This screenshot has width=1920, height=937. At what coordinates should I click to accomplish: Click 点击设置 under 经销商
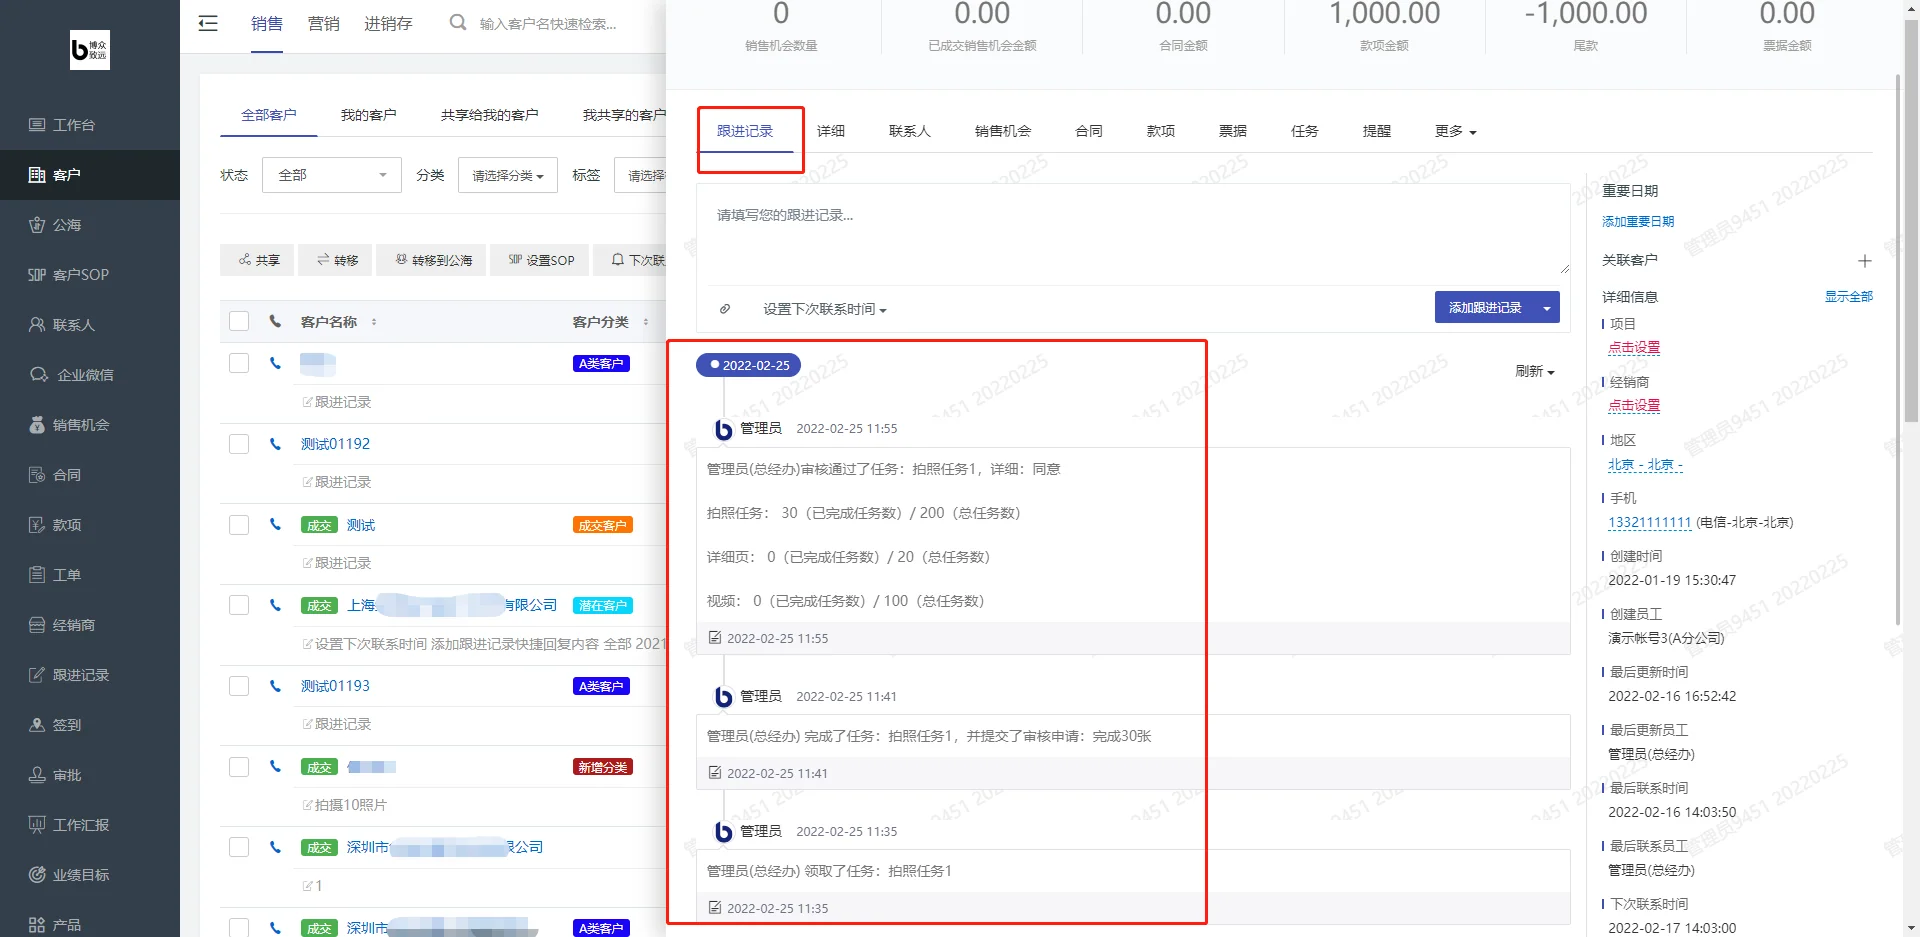click(x=1634, y=406)
